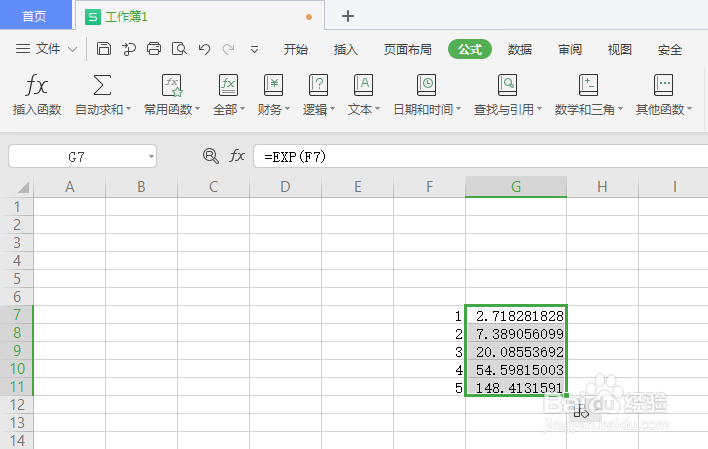Open the Lookup and Reference (查找与引用) icon
The image size is (708, 449).
pyautogui.click(x=507, y=85)
